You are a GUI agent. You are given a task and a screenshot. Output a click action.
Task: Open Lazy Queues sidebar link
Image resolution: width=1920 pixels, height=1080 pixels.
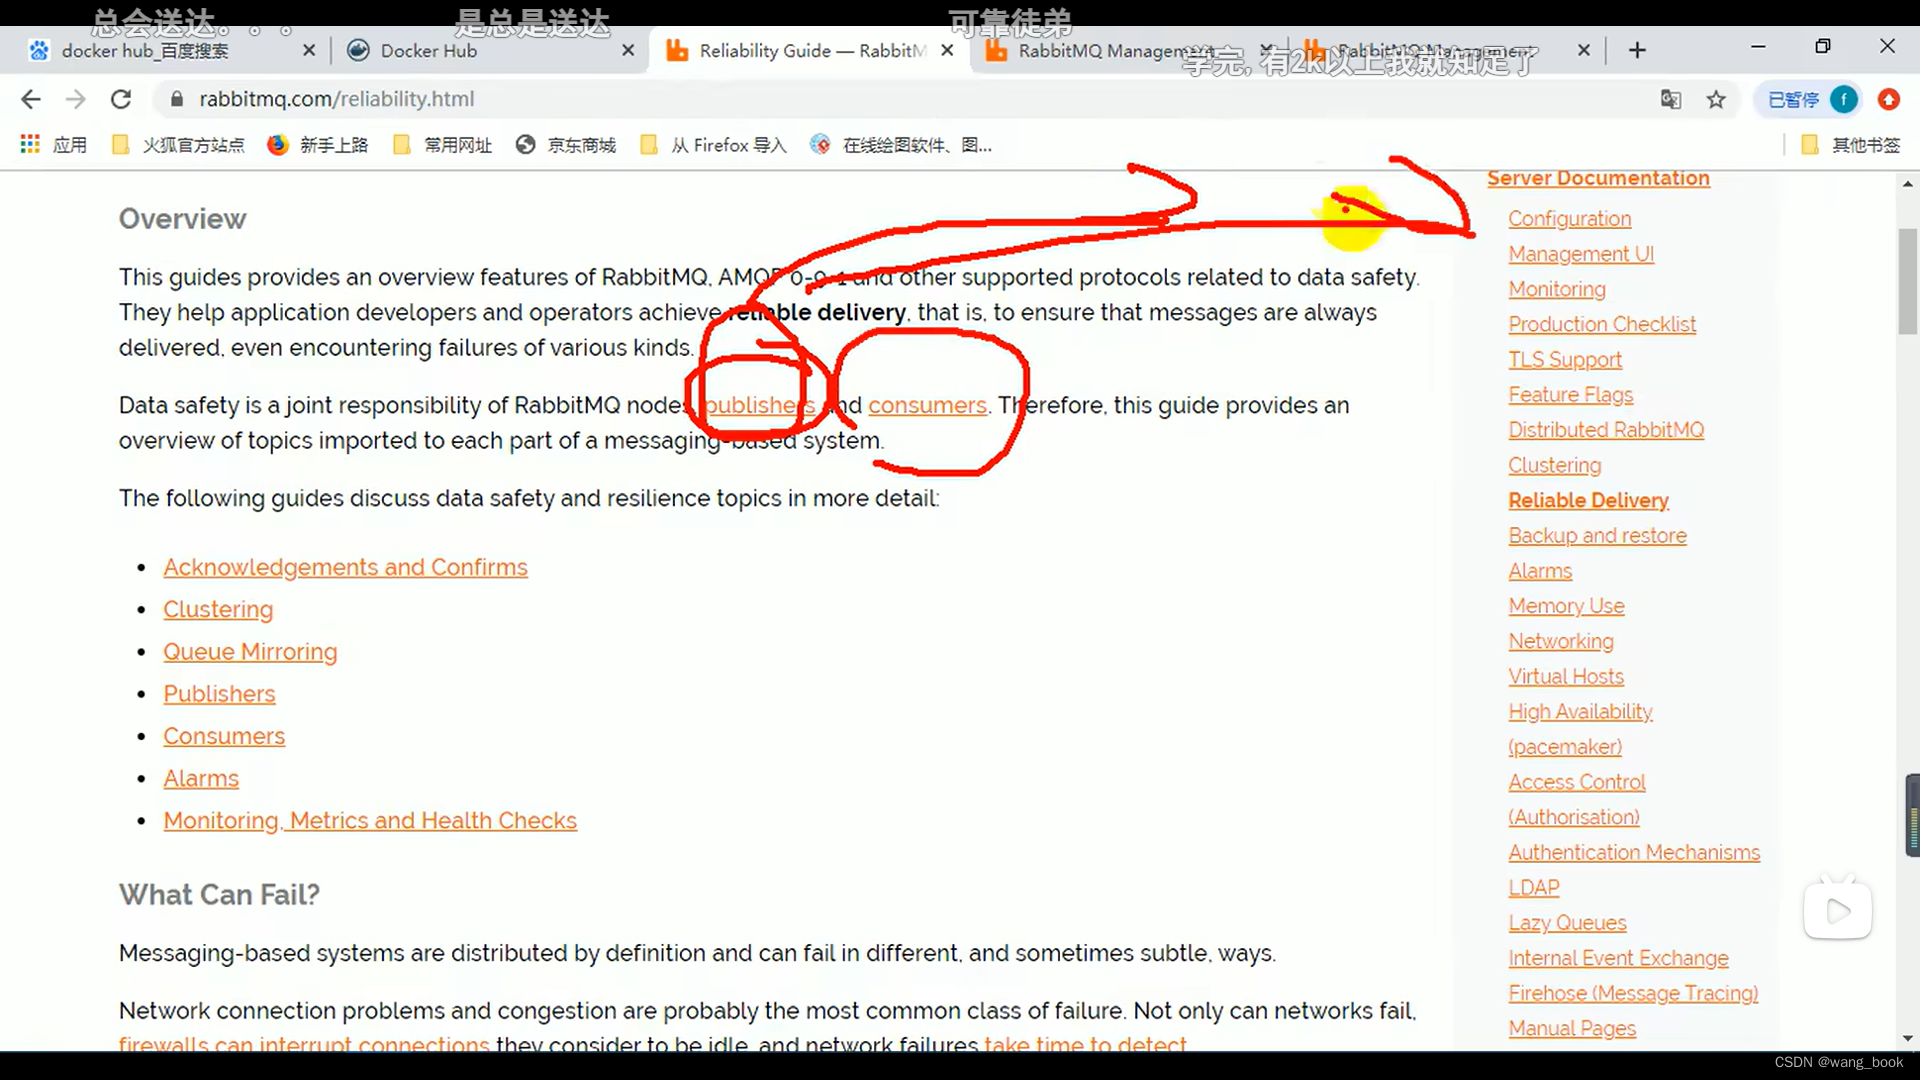pos(1567,923)
